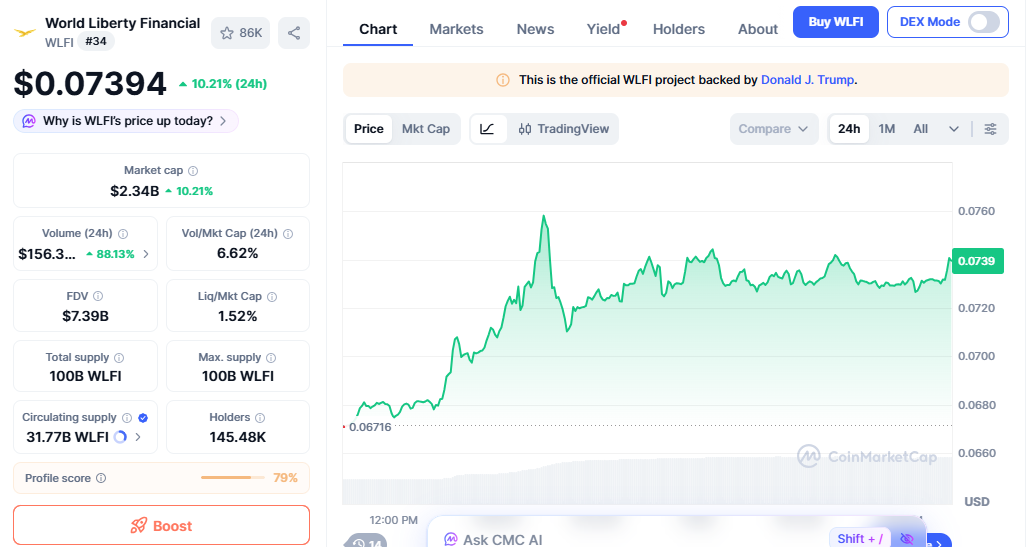Screen dimensions: 1026x547
Task: Open the Compare dropdown
Action: 773,129
